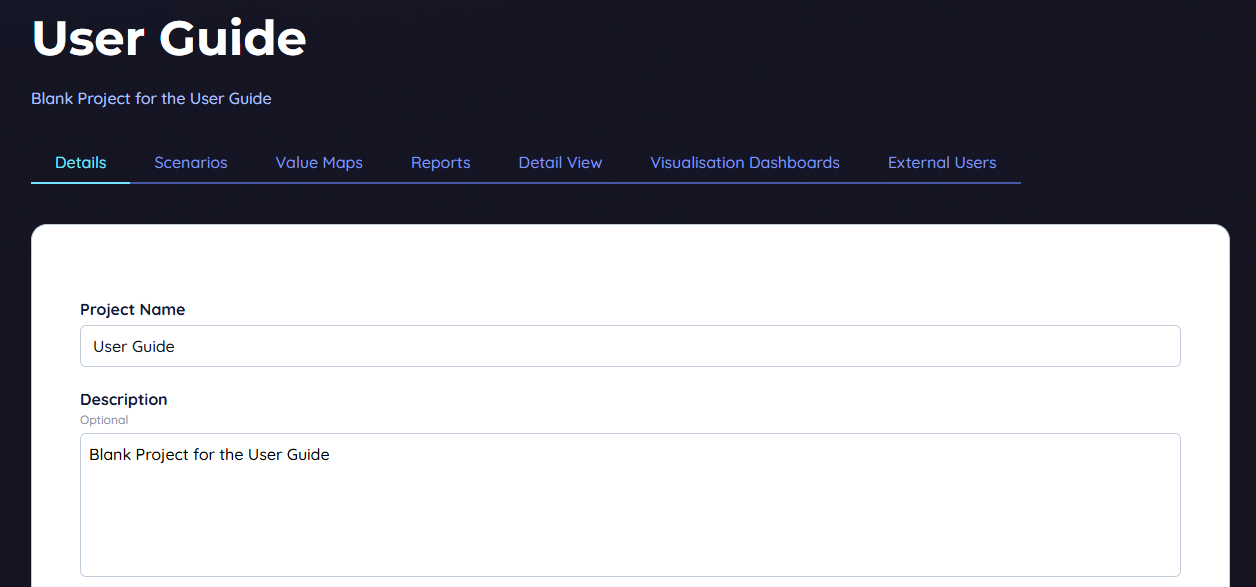Click the Description field label

[124, 400]
